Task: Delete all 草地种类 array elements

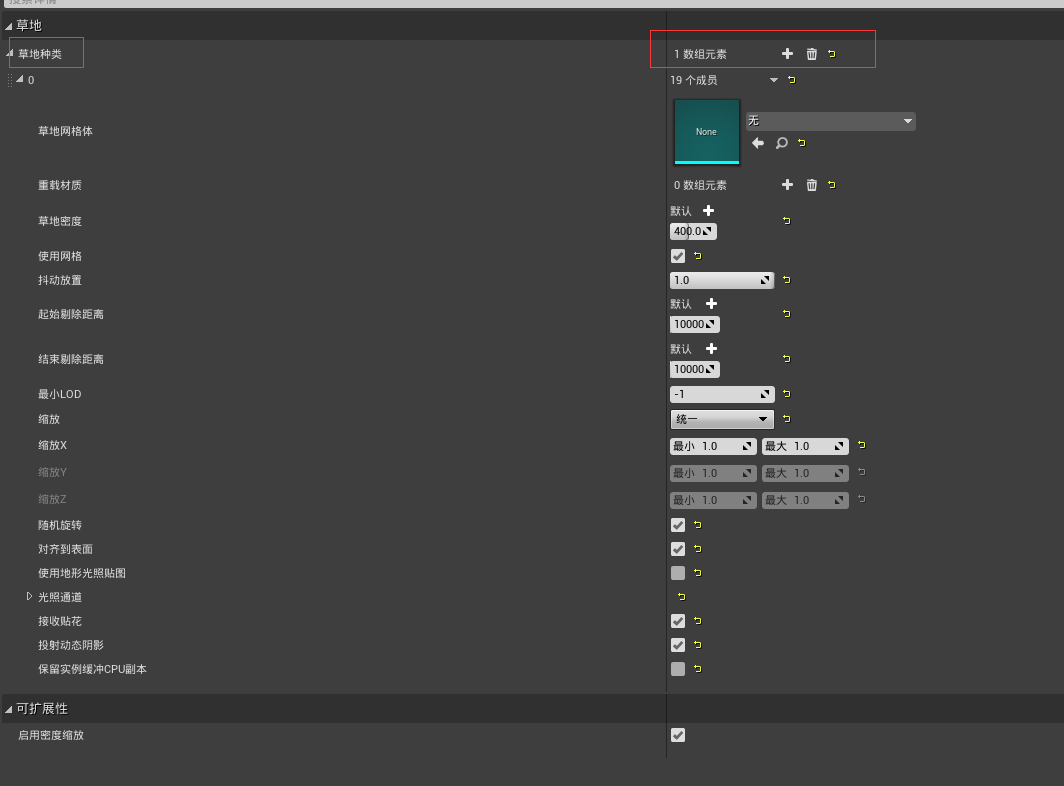Action: point(812,54)
